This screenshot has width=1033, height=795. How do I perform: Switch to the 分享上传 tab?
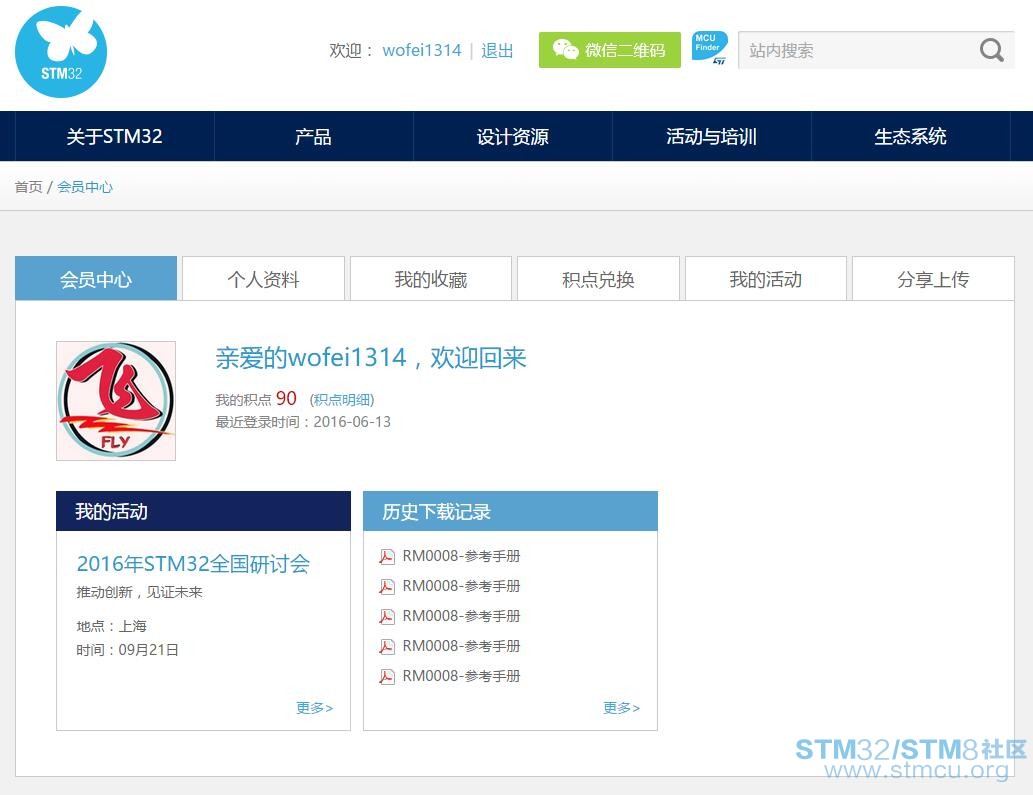pos(933,279)
